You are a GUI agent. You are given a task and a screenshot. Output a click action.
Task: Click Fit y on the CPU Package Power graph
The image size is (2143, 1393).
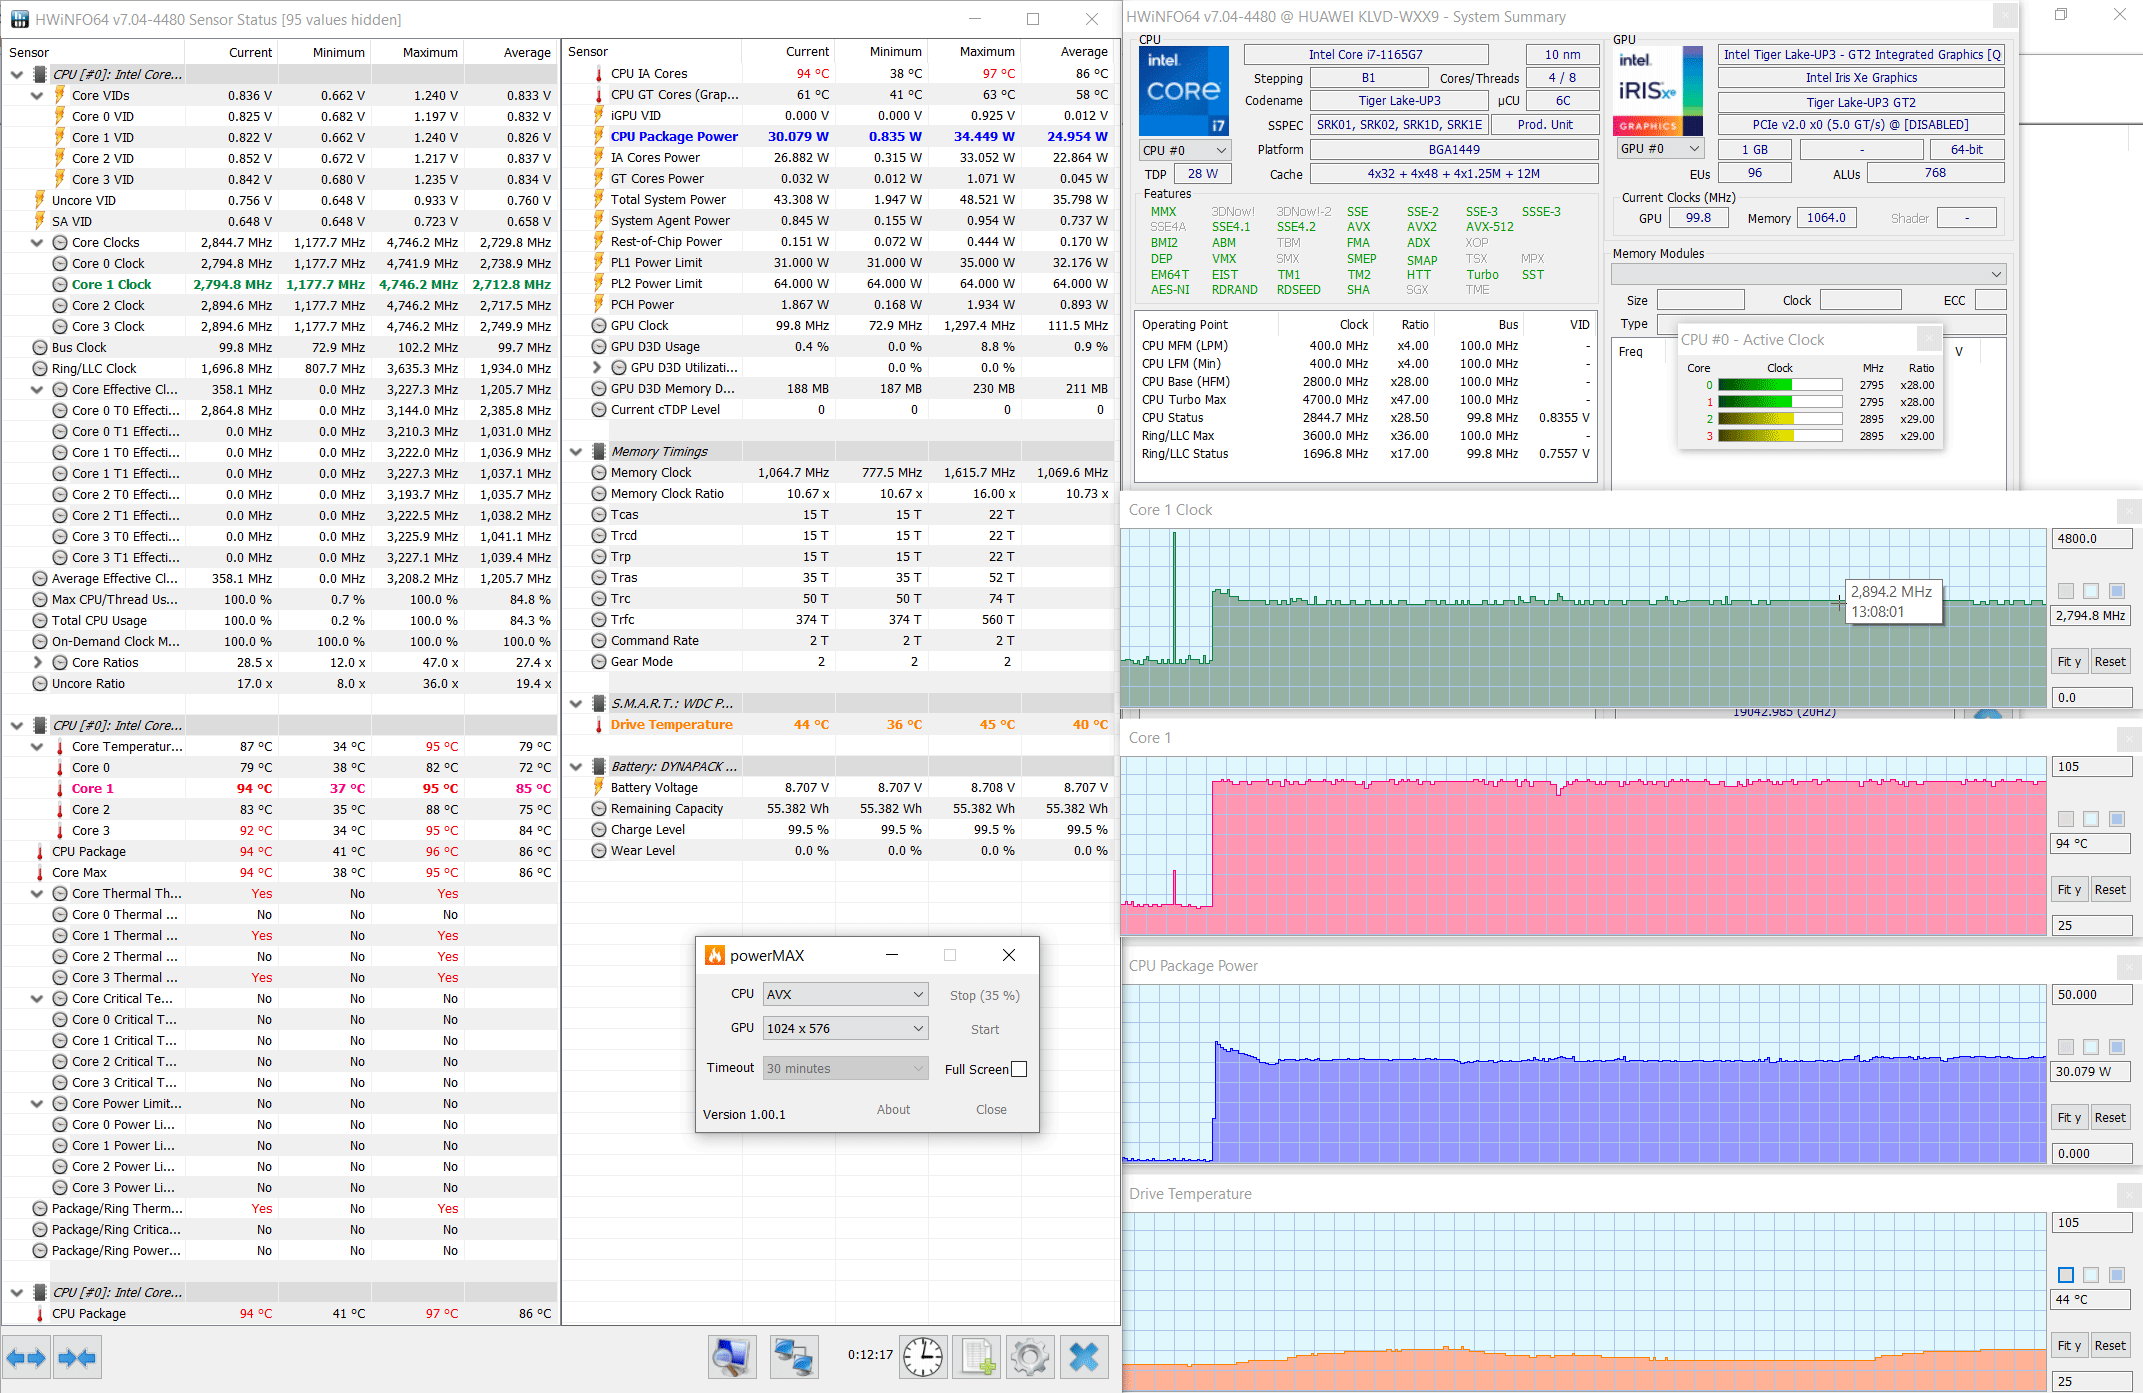pyautogui.click(x=2069, y=1118)
